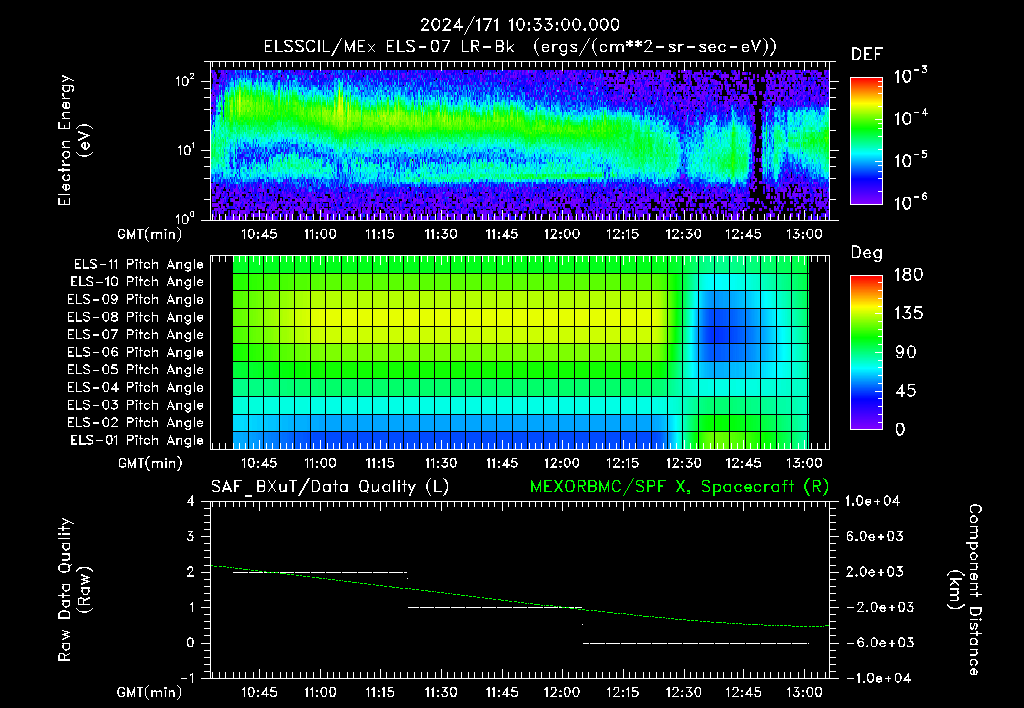Image resolution: width=1024 pixels, height=708 pixels.
Task: Click the 11:30 tick under the data quality plot
Action: (441, 692)
